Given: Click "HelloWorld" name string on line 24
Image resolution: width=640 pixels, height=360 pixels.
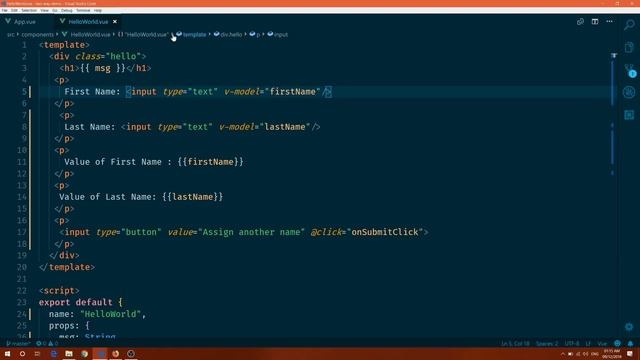Looking at the screenshot, I should tap(110, 314).
